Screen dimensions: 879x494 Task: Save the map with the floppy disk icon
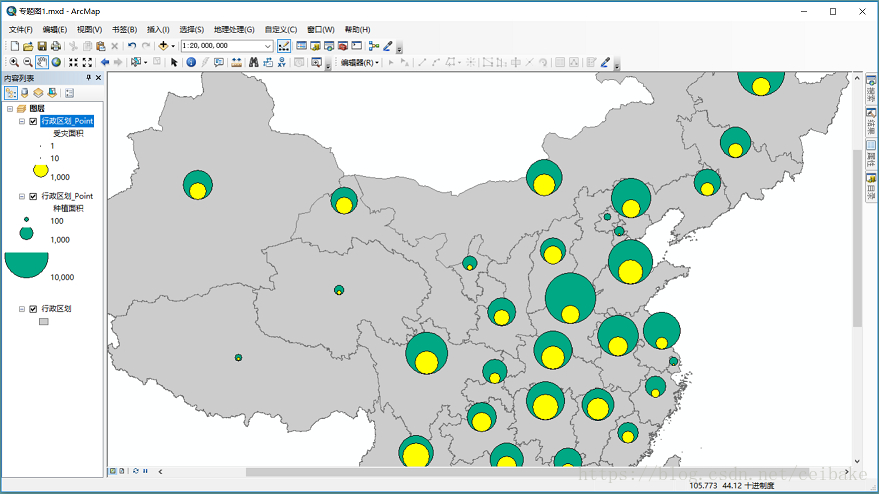point(42,46)
